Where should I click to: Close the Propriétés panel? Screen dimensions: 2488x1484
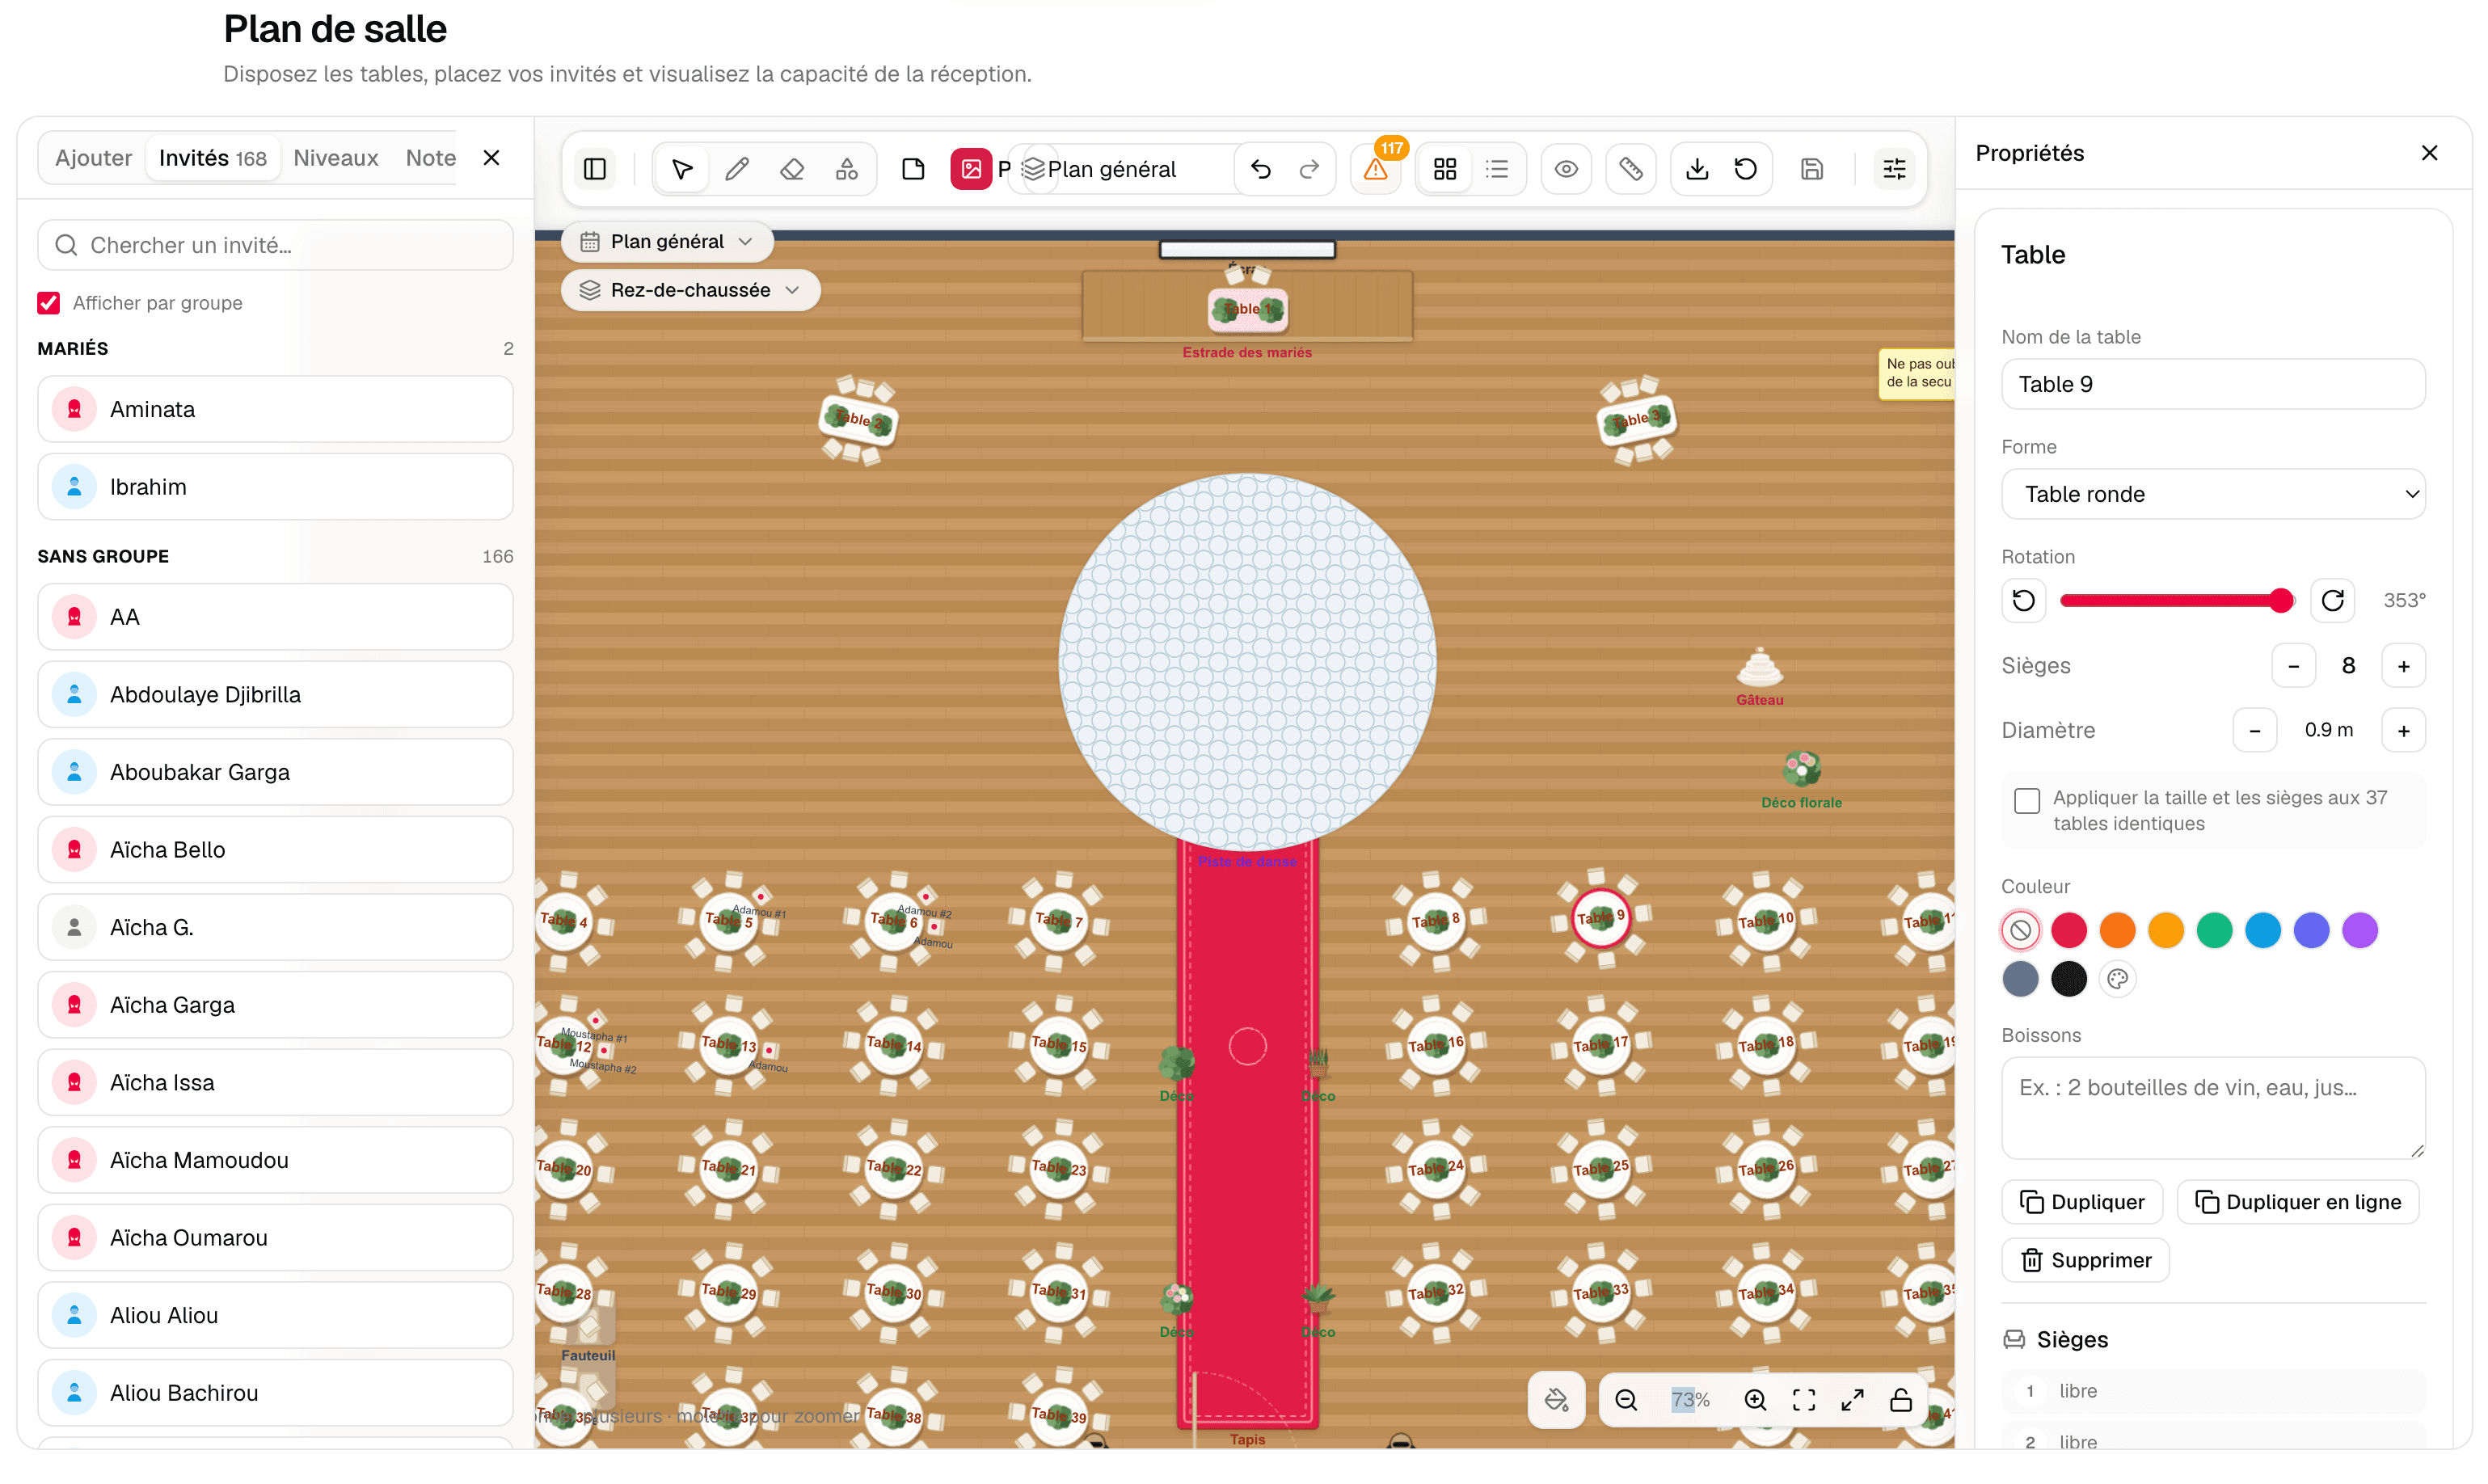[2430, 153]
